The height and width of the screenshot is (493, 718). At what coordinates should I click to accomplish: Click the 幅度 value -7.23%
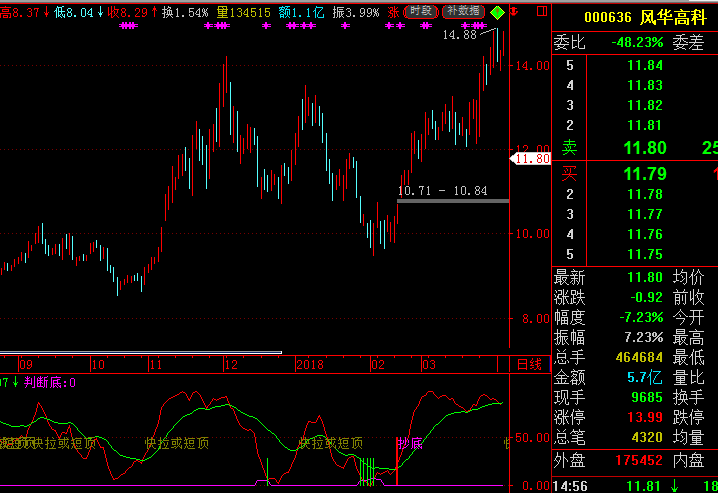coord(641,317)
